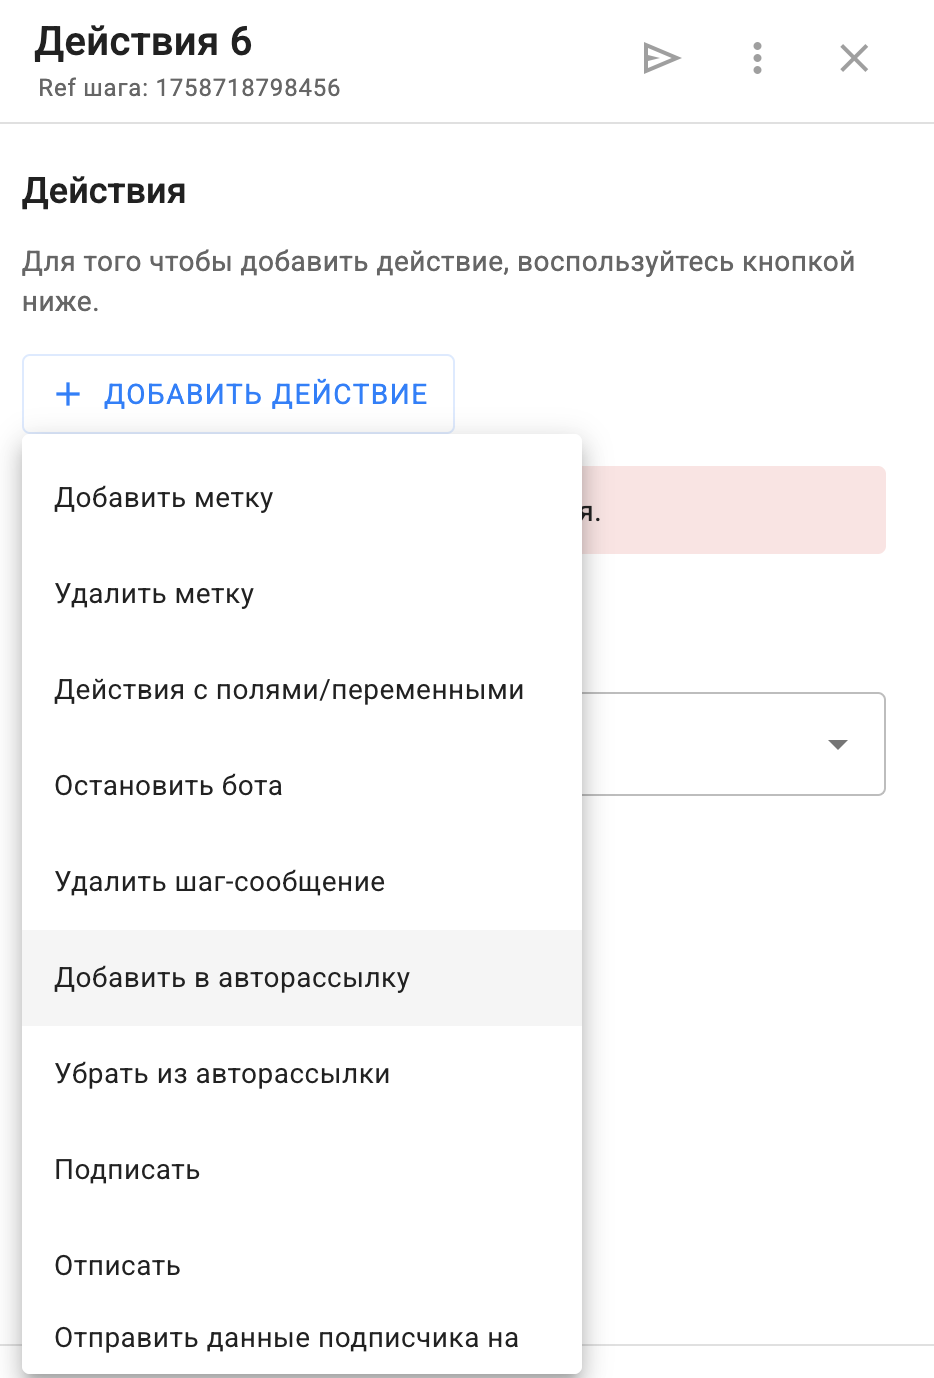This screenshot has height=1378, width=934.
Task: Expand the dropdown arrow behind the menu
Action: [x=838, y=744]
